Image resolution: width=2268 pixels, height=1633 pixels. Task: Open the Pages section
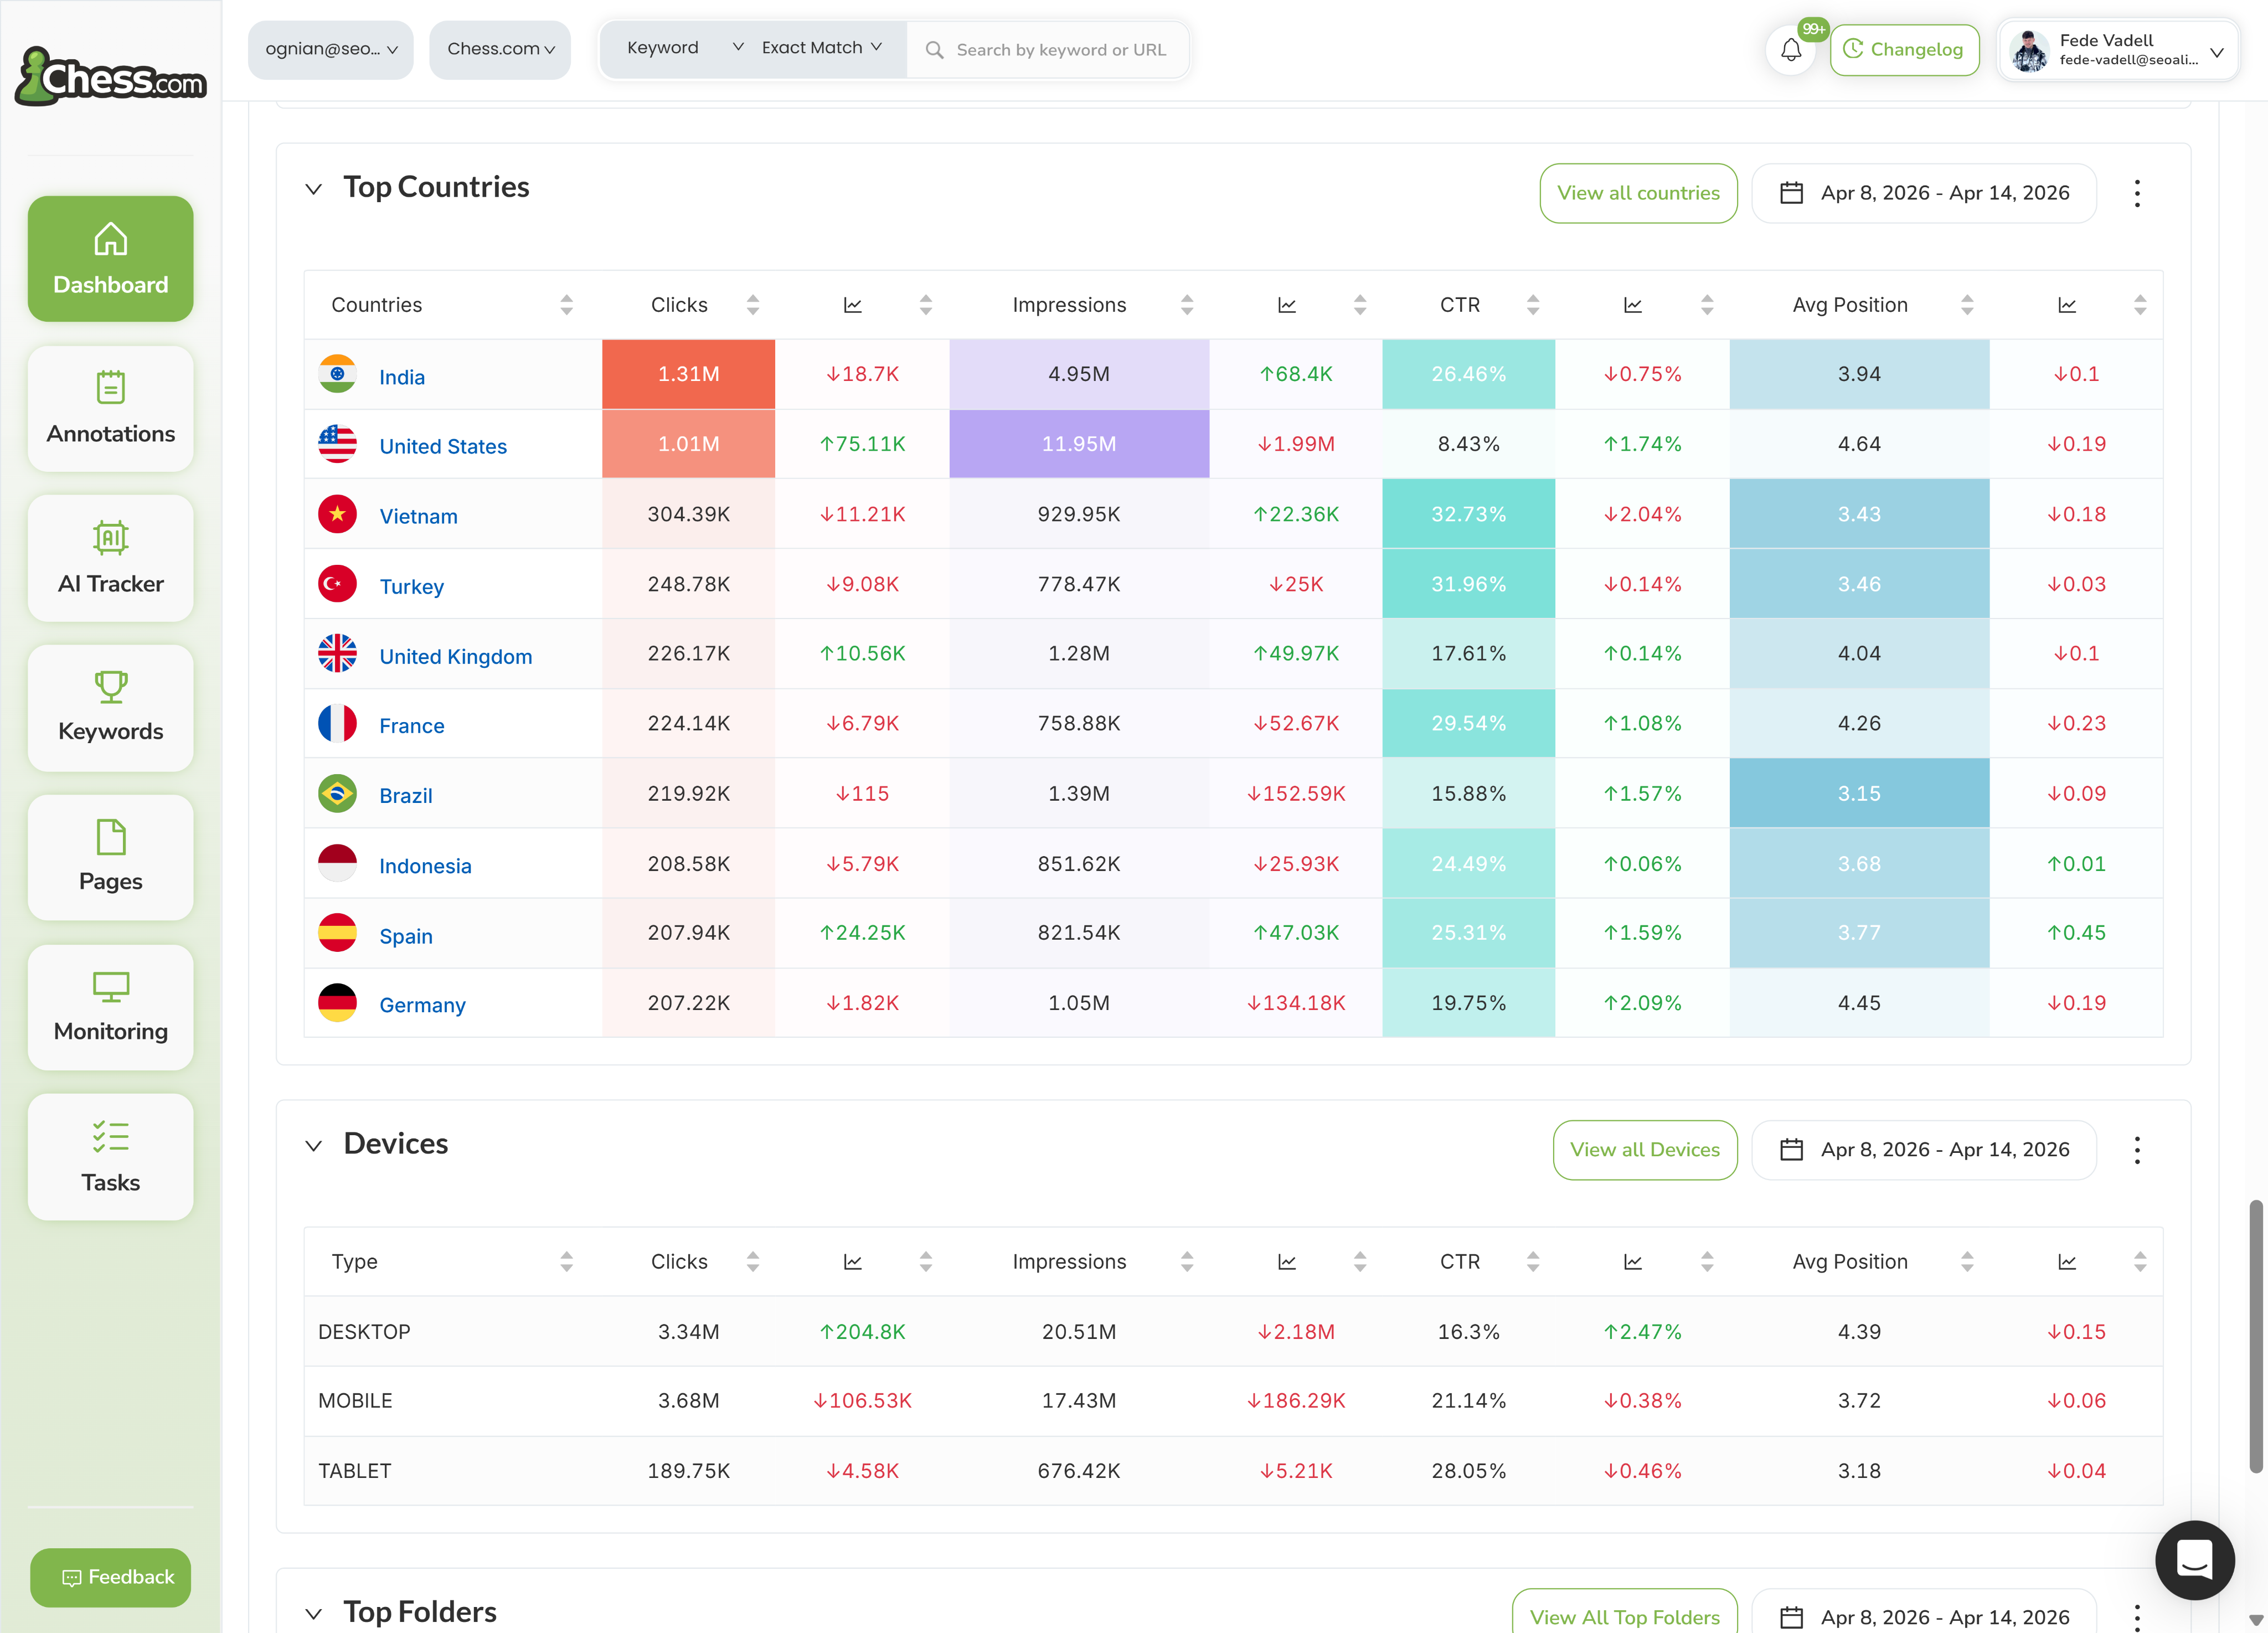coord(110,857)
